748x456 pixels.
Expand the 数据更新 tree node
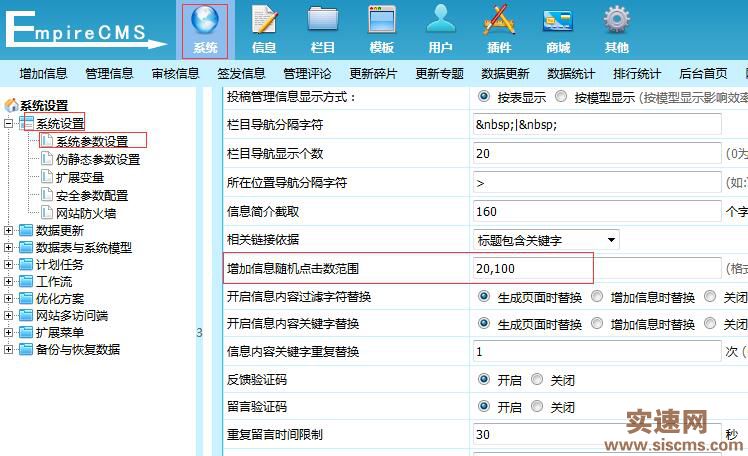click(8, 230)
